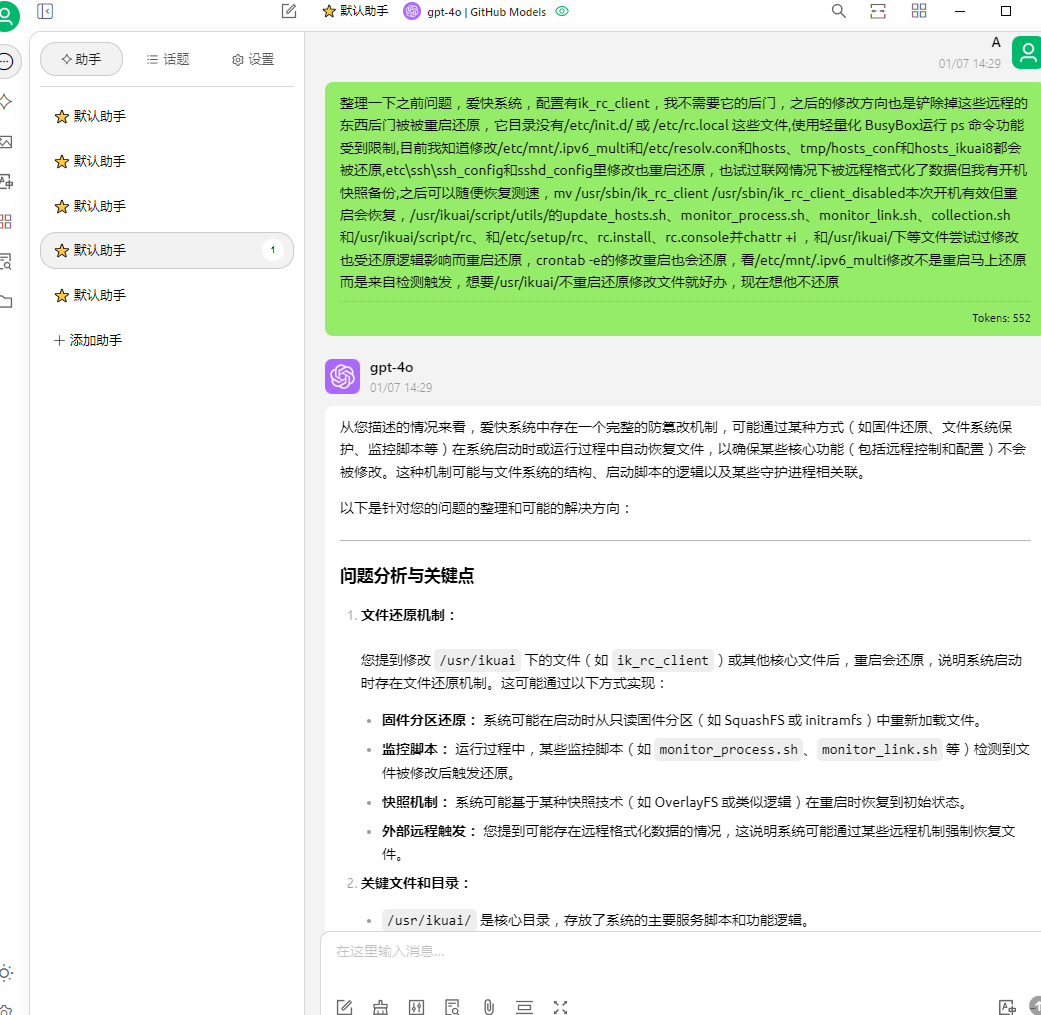
Task: Star the selected 默认助手 assistant
Action: tap(61, 250)
